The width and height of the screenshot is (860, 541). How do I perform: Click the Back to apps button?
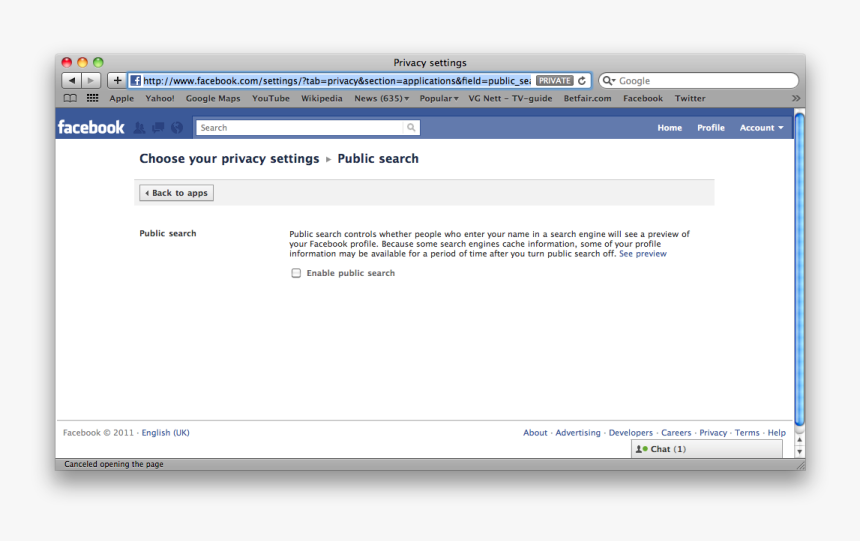pyautogui.click(x=176, y=193)
